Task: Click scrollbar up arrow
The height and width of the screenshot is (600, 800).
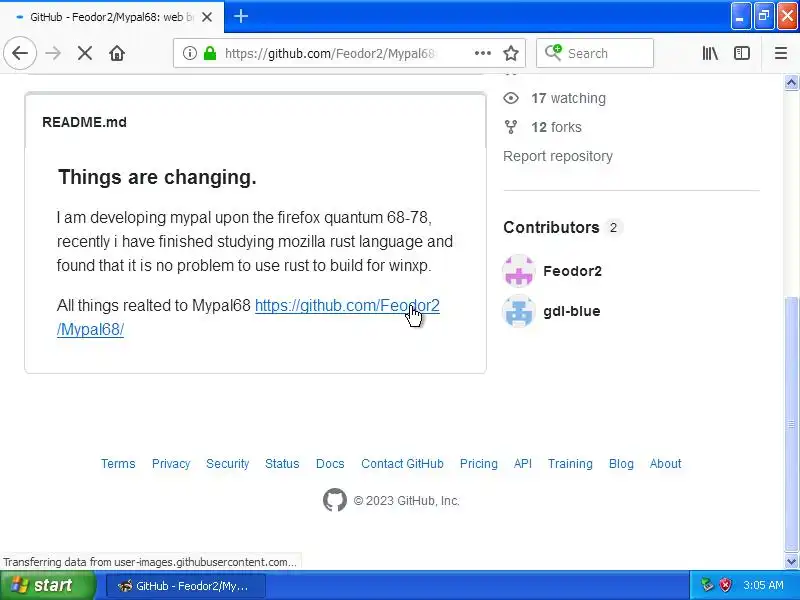Action: [791, 82]
